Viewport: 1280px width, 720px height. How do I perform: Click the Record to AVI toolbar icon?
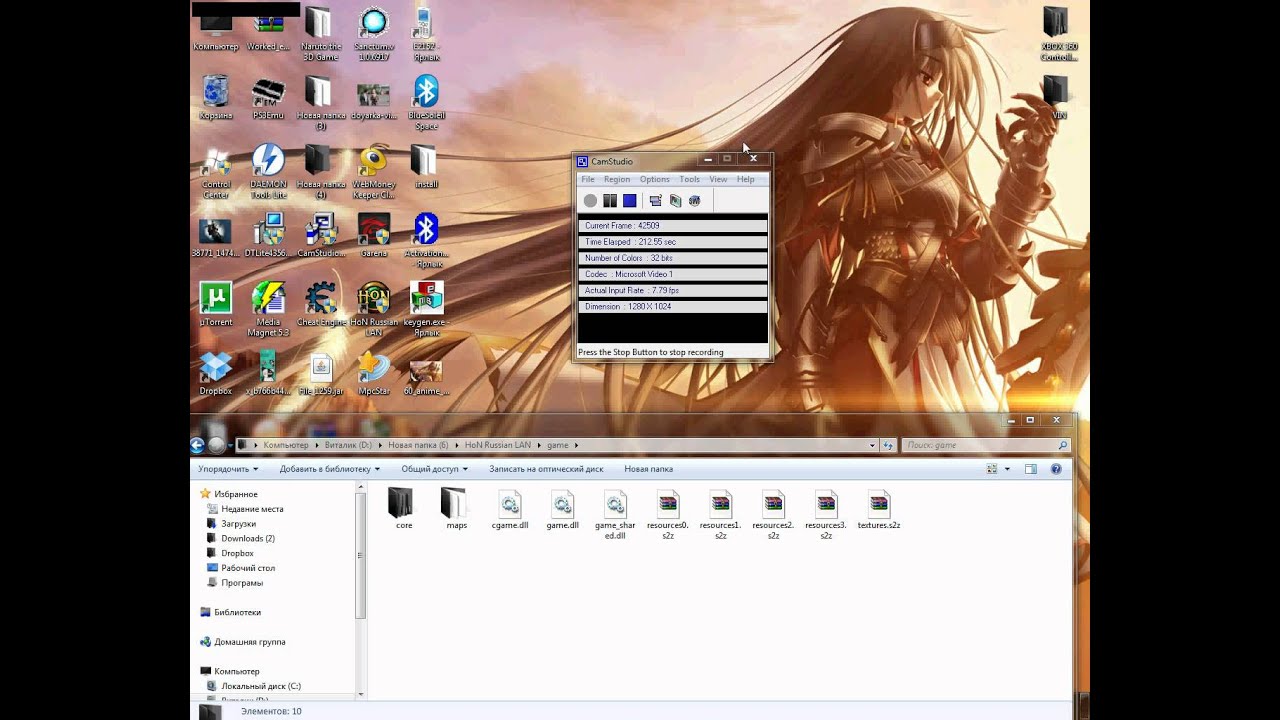pos(676,201)
